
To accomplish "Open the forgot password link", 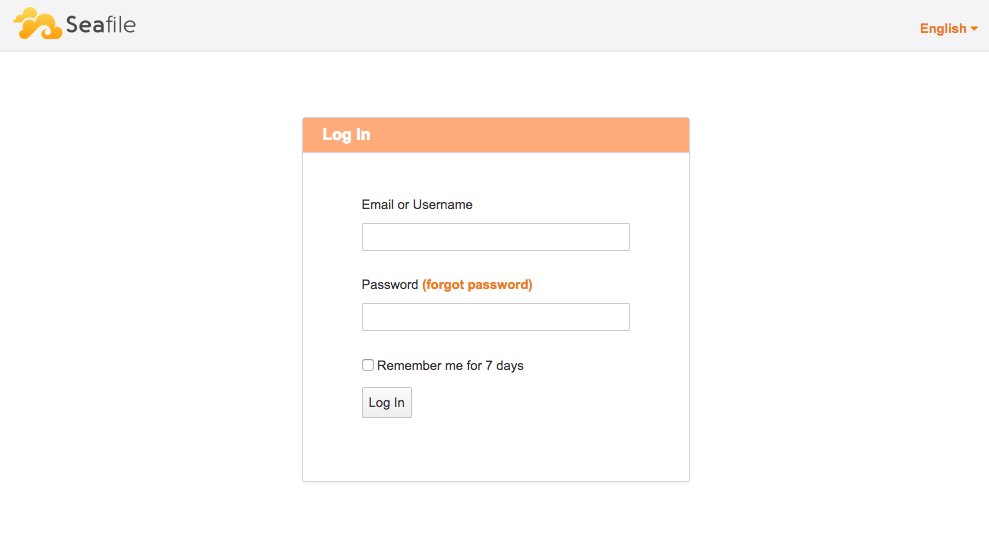I will tap(477, 285).
